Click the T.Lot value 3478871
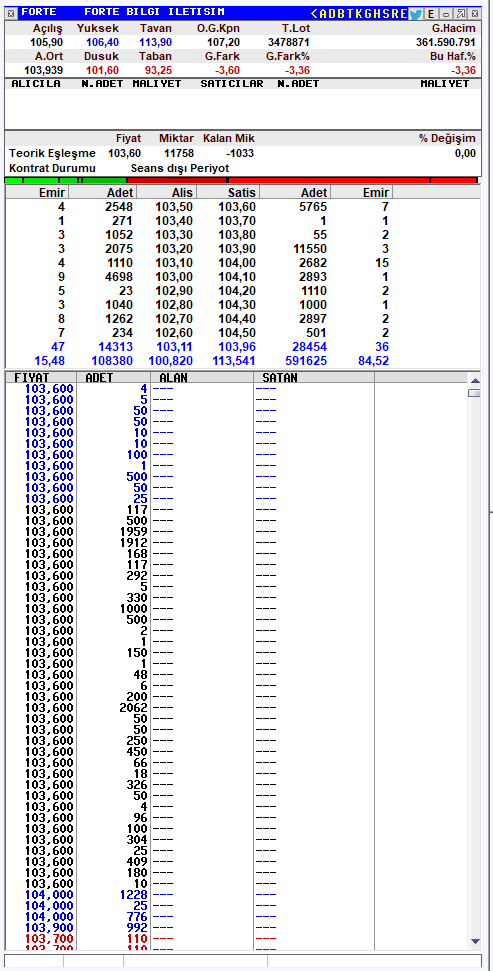This screenshot has height=971, width=493. tap(289, 42)
